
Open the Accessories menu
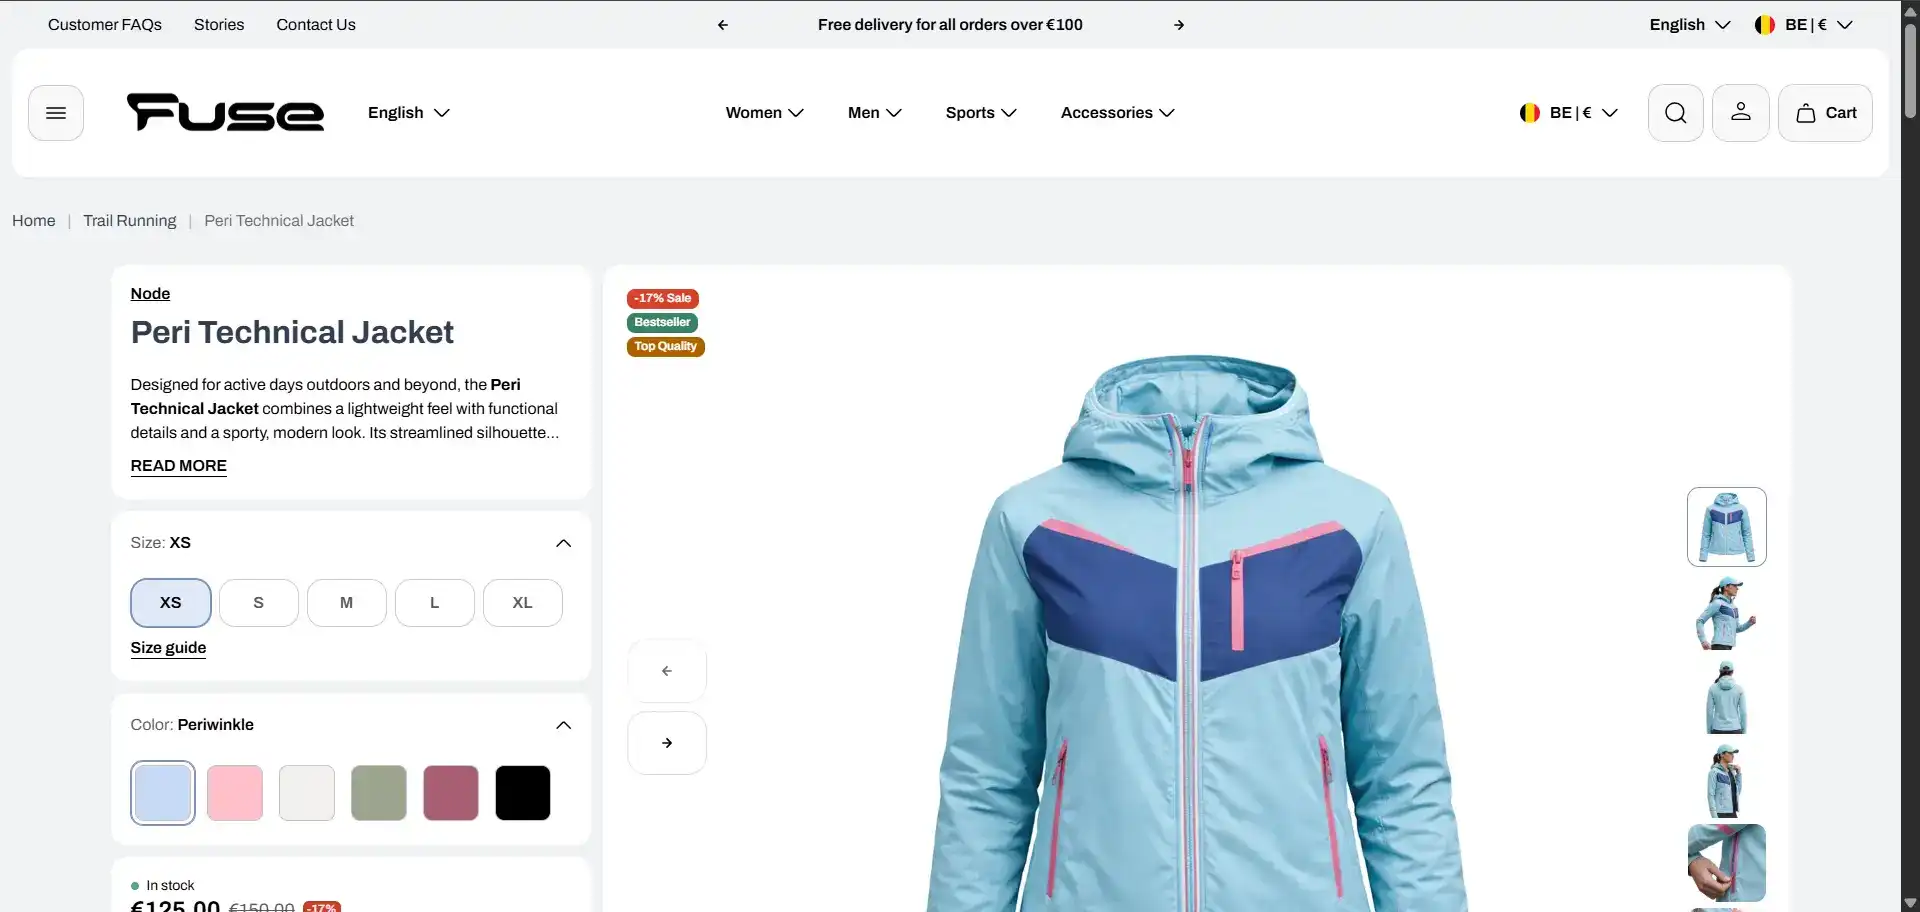tap(1118, 113)
